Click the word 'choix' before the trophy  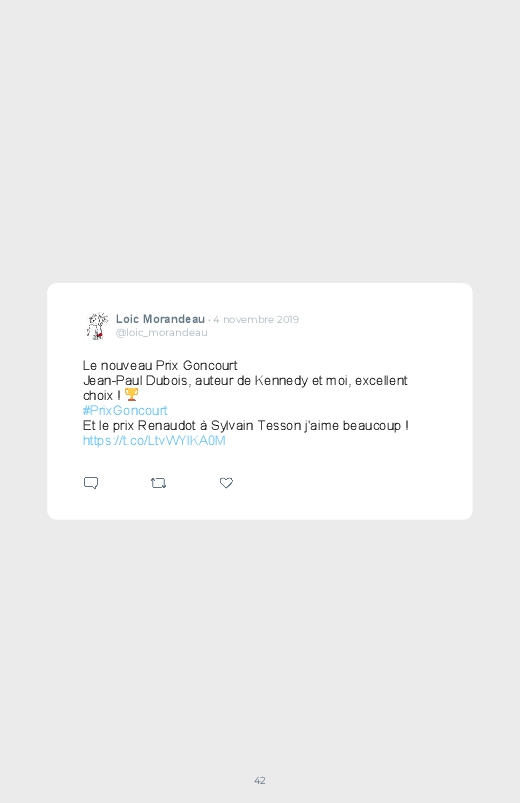point(98,395)
